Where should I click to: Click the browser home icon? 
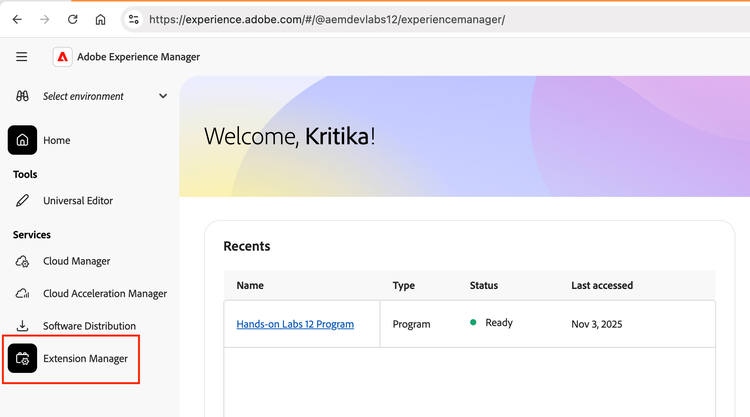click(100, 19)
